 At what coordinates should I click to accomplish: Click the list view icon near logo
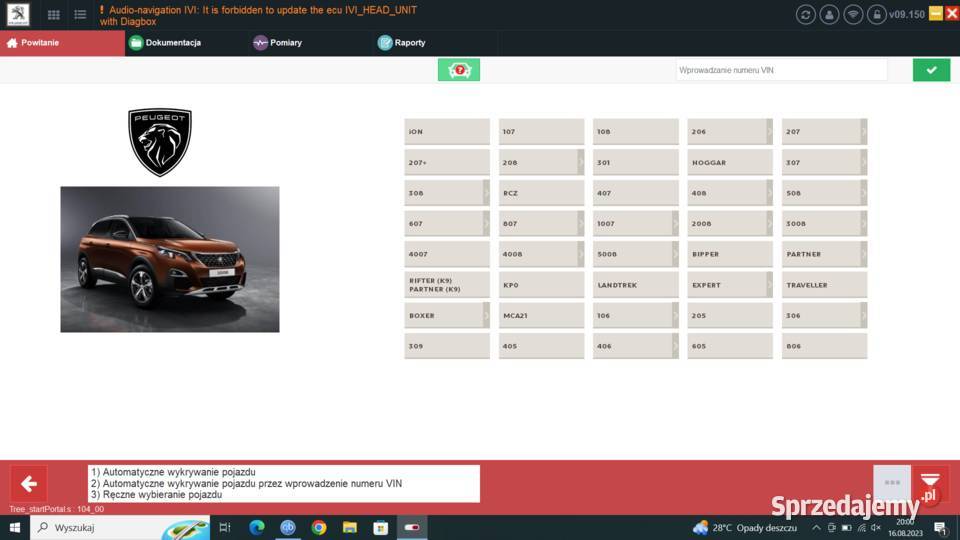(80, 15)
